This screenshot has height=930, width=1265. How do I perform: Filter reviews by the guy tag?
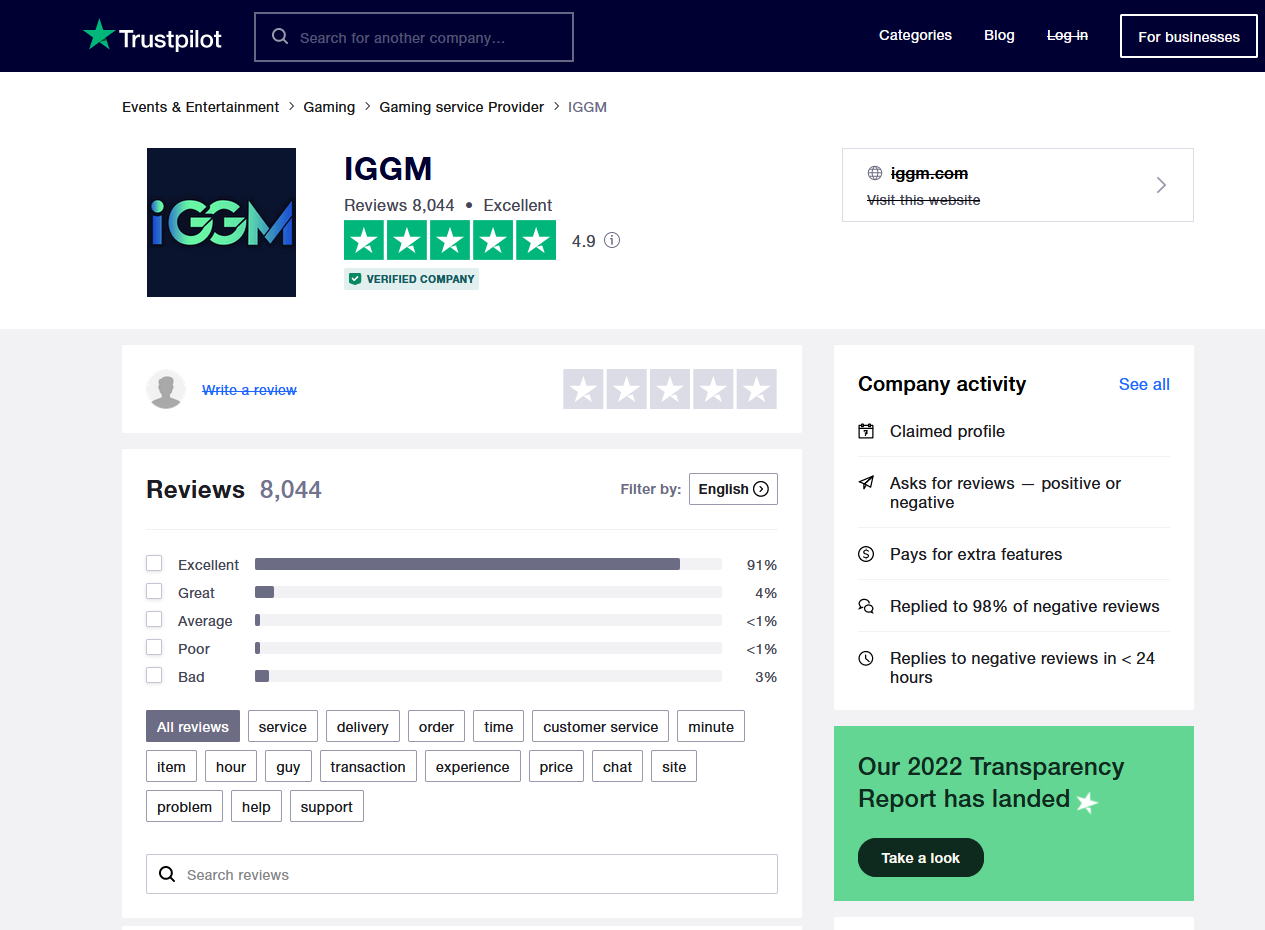(x=288, y=767)
